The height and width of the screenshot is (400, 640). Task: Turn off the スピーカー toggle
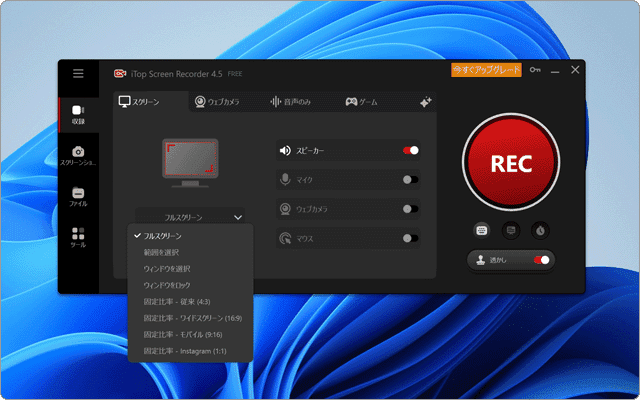[x=411, y=151]
